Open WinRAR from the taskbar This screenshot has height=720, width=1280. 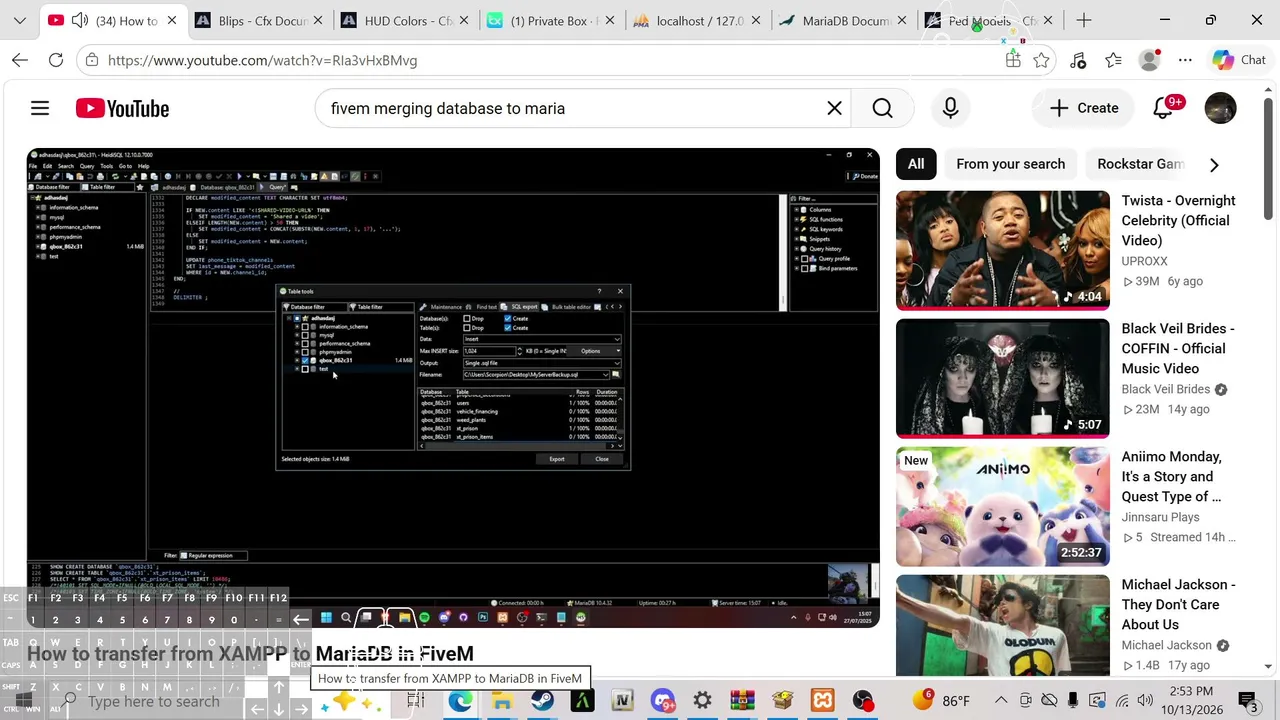point(742,701)
